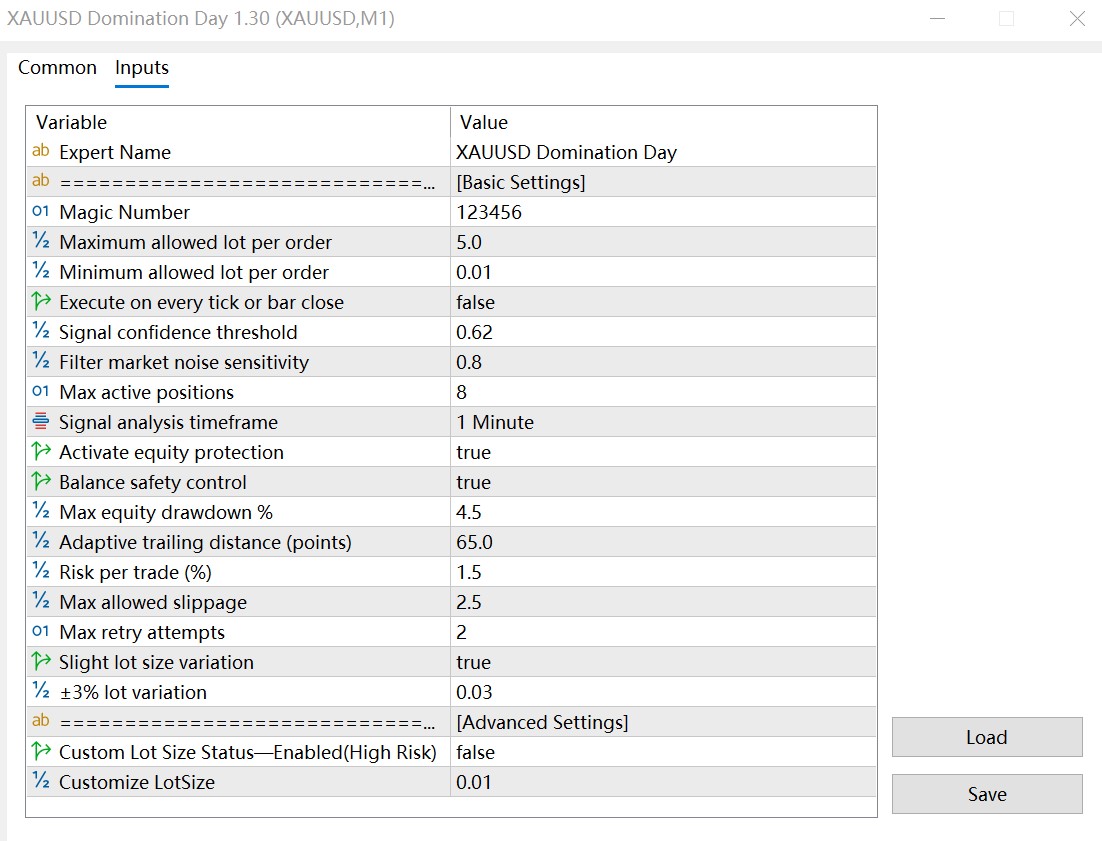Click the string icon beside Expert Name
The height and width of the screenshot is (841, 1102).
click(x=41, y=152)
